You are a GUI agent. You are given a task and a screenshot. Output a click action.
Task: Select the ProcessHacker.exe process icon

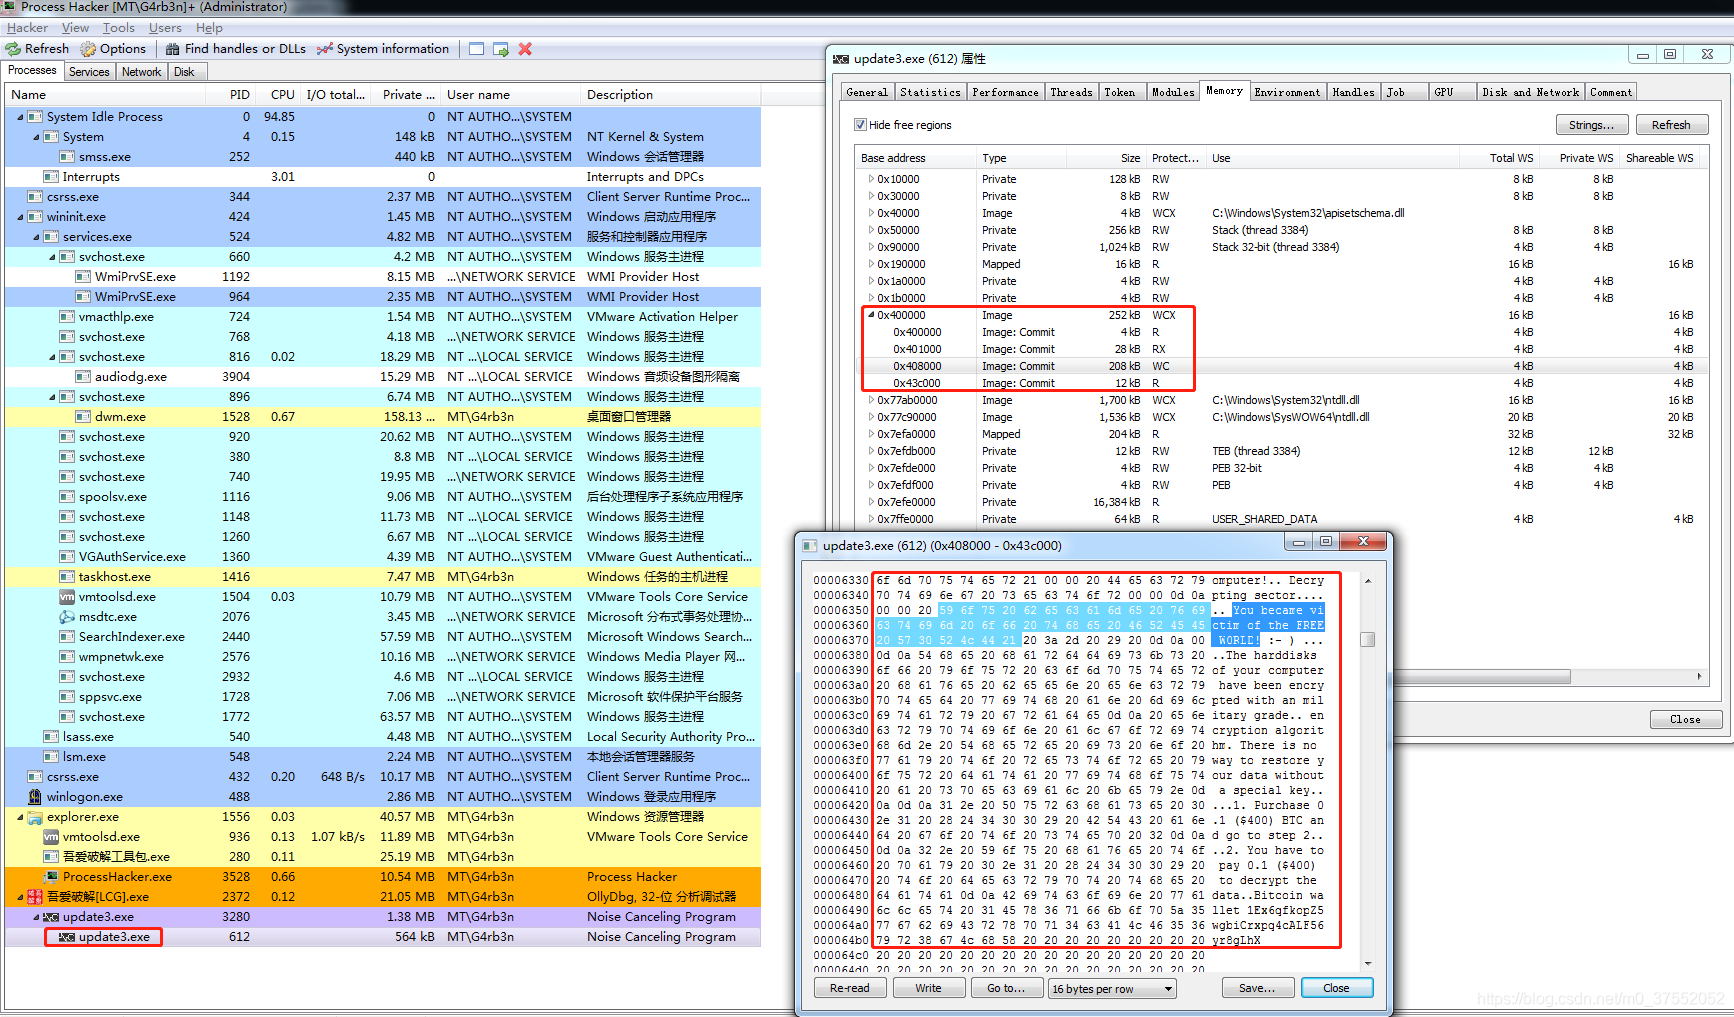51,877
